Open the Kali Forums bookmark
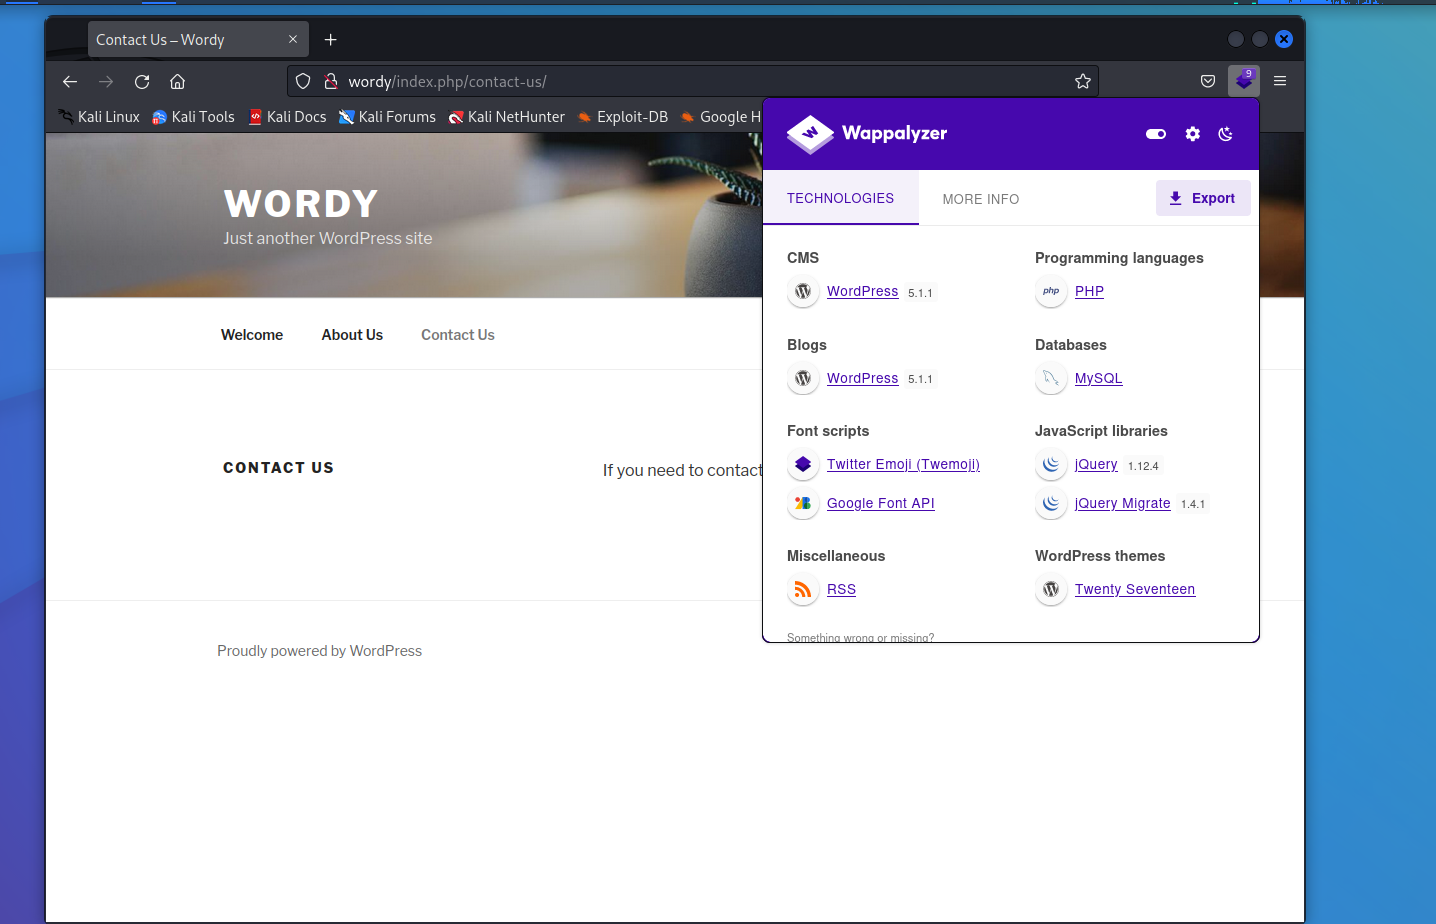Screen dimensions: 1436x924 [387, 117]
